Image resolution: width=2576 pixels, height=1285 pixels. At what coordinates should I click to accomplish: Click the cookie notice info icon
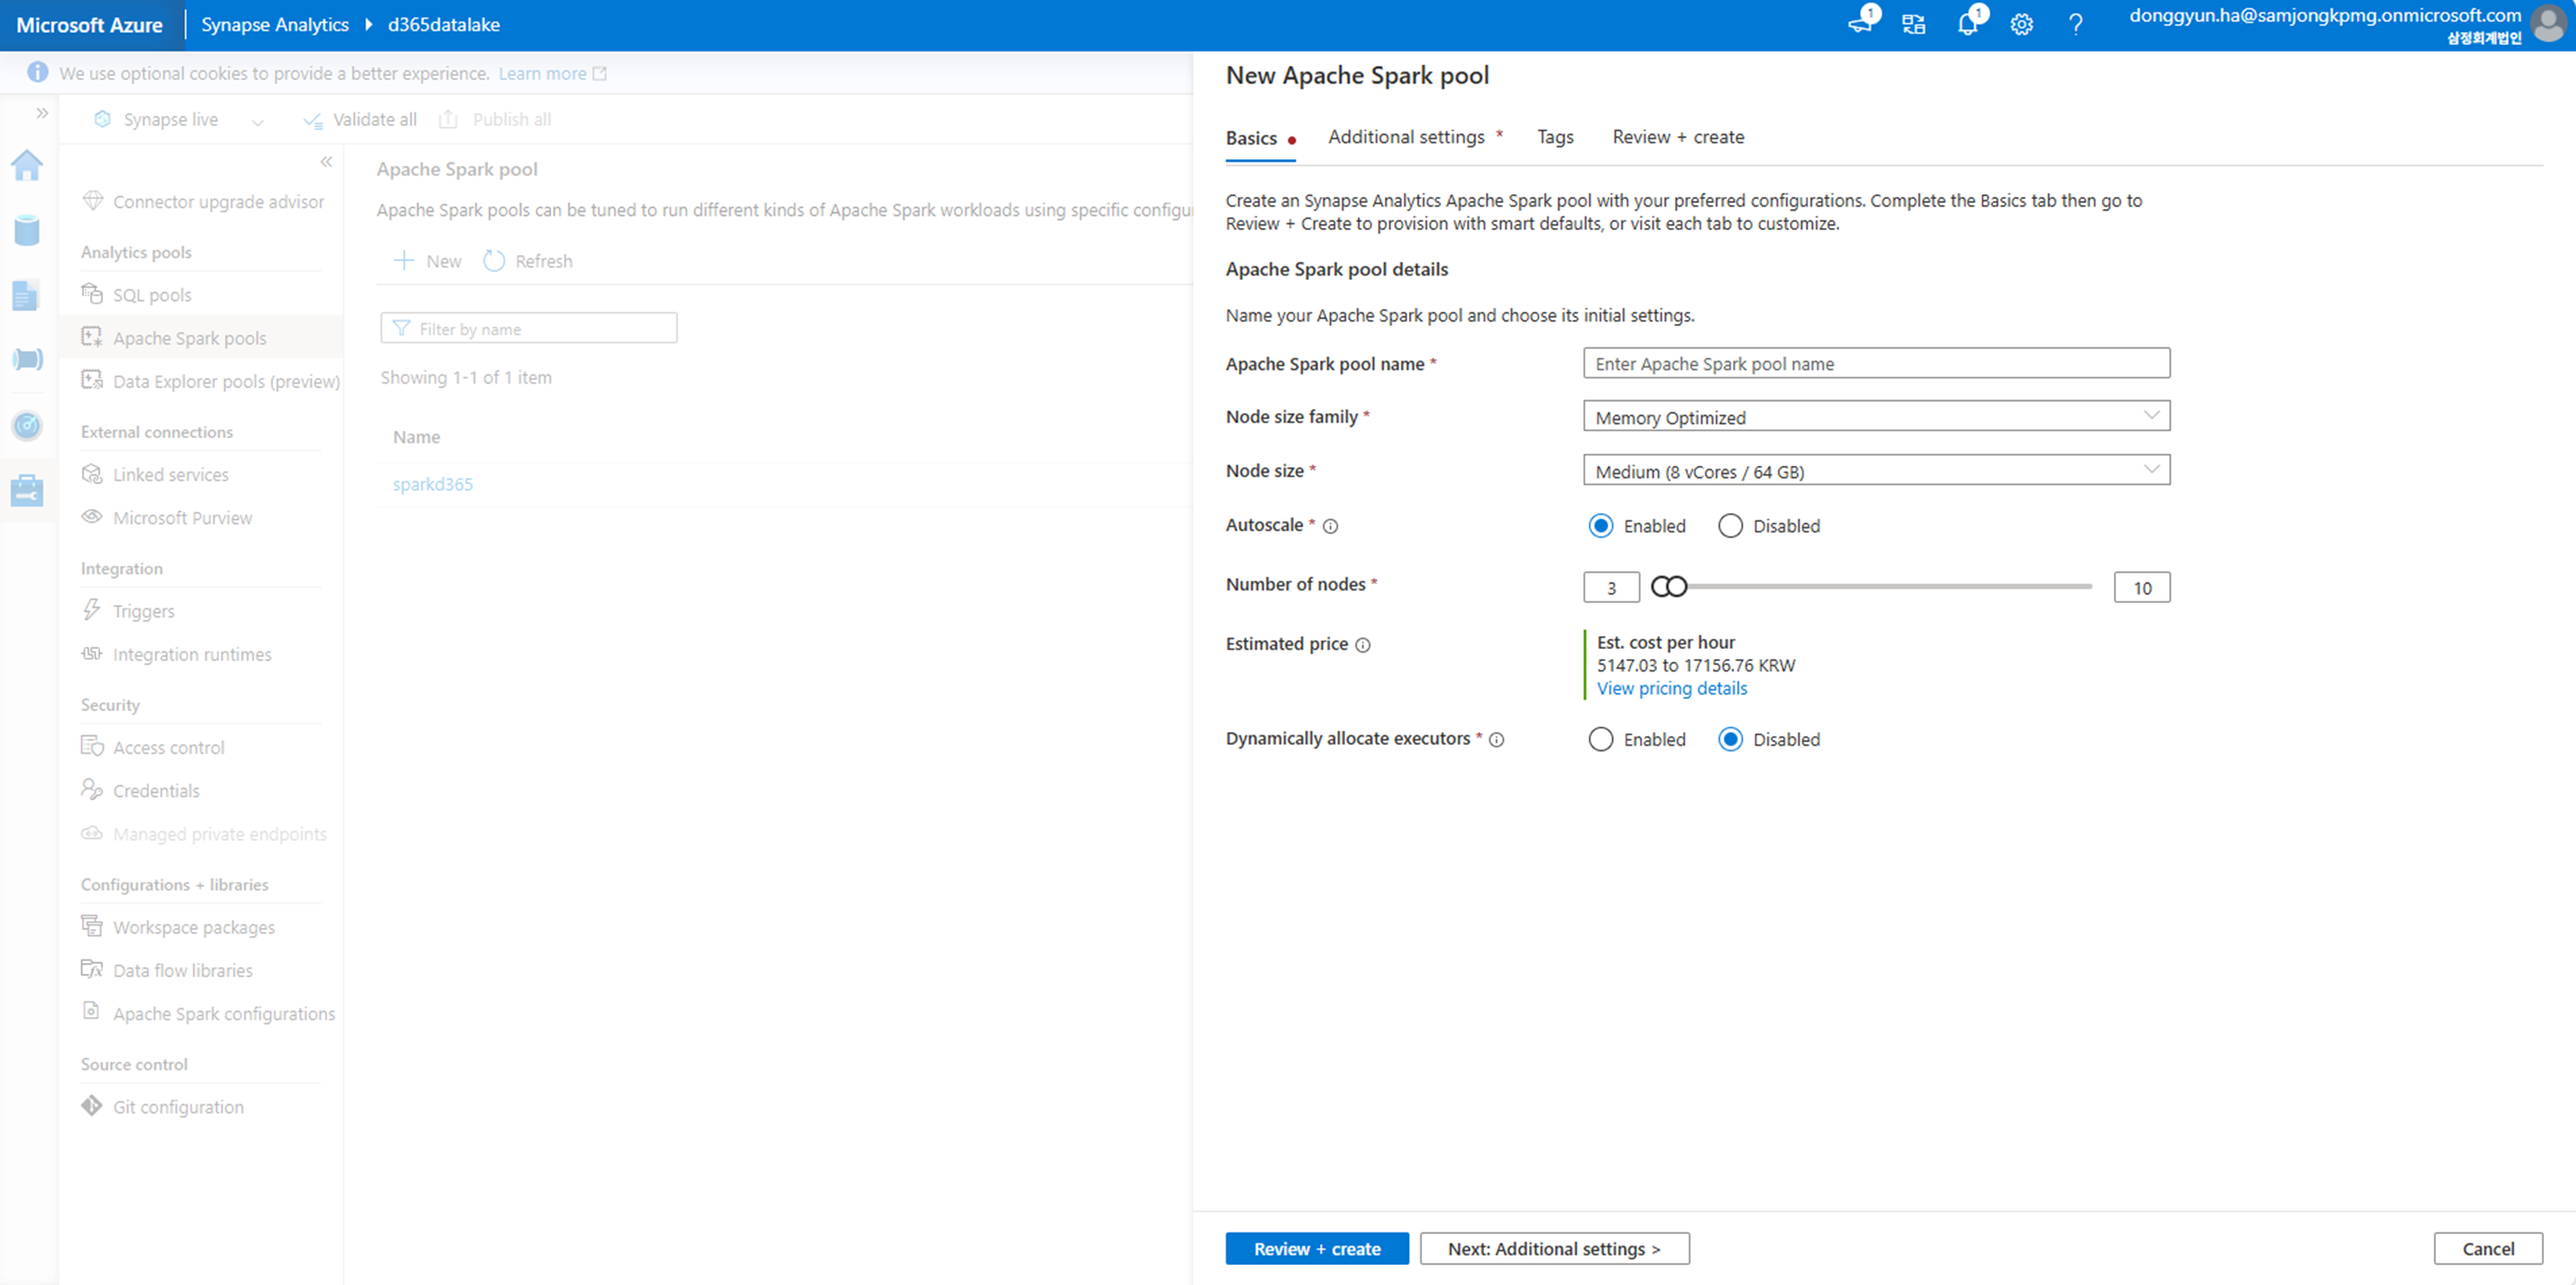tap(37, 73)
